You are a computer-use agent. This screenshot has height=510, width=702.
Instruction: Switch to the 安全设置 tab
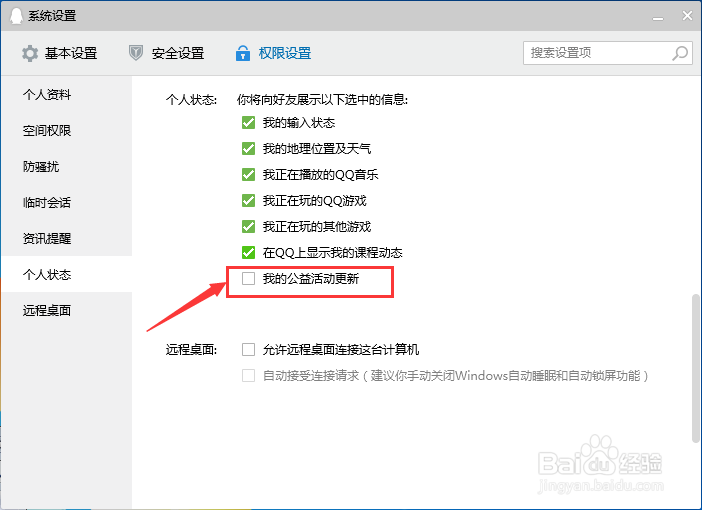167,53
